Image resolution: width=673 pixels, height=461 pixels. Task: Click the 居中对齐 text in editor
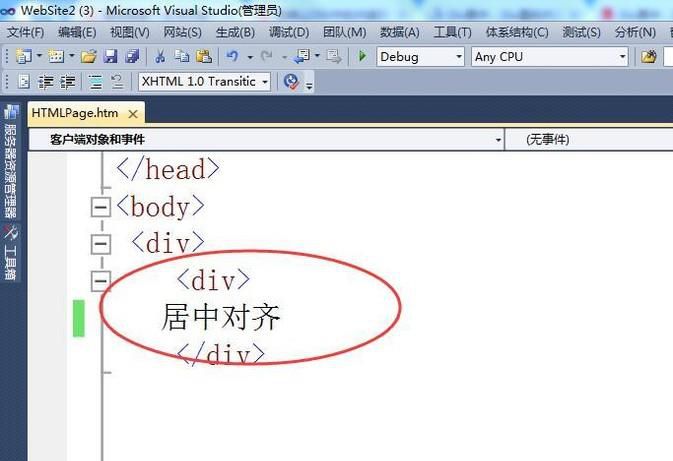pyautogui.click(x=221, y=318)
